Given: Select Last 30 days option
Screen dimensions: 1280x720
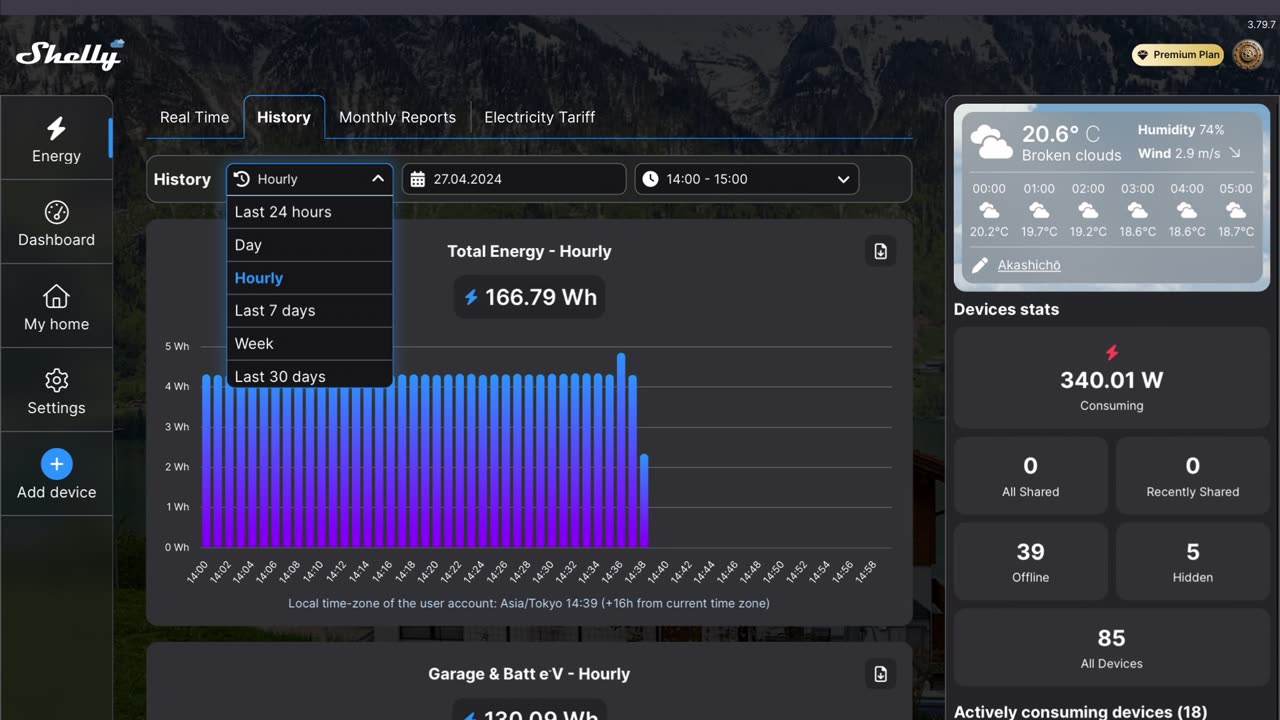Looking at the screenshot, I should (x=309, y=375).
